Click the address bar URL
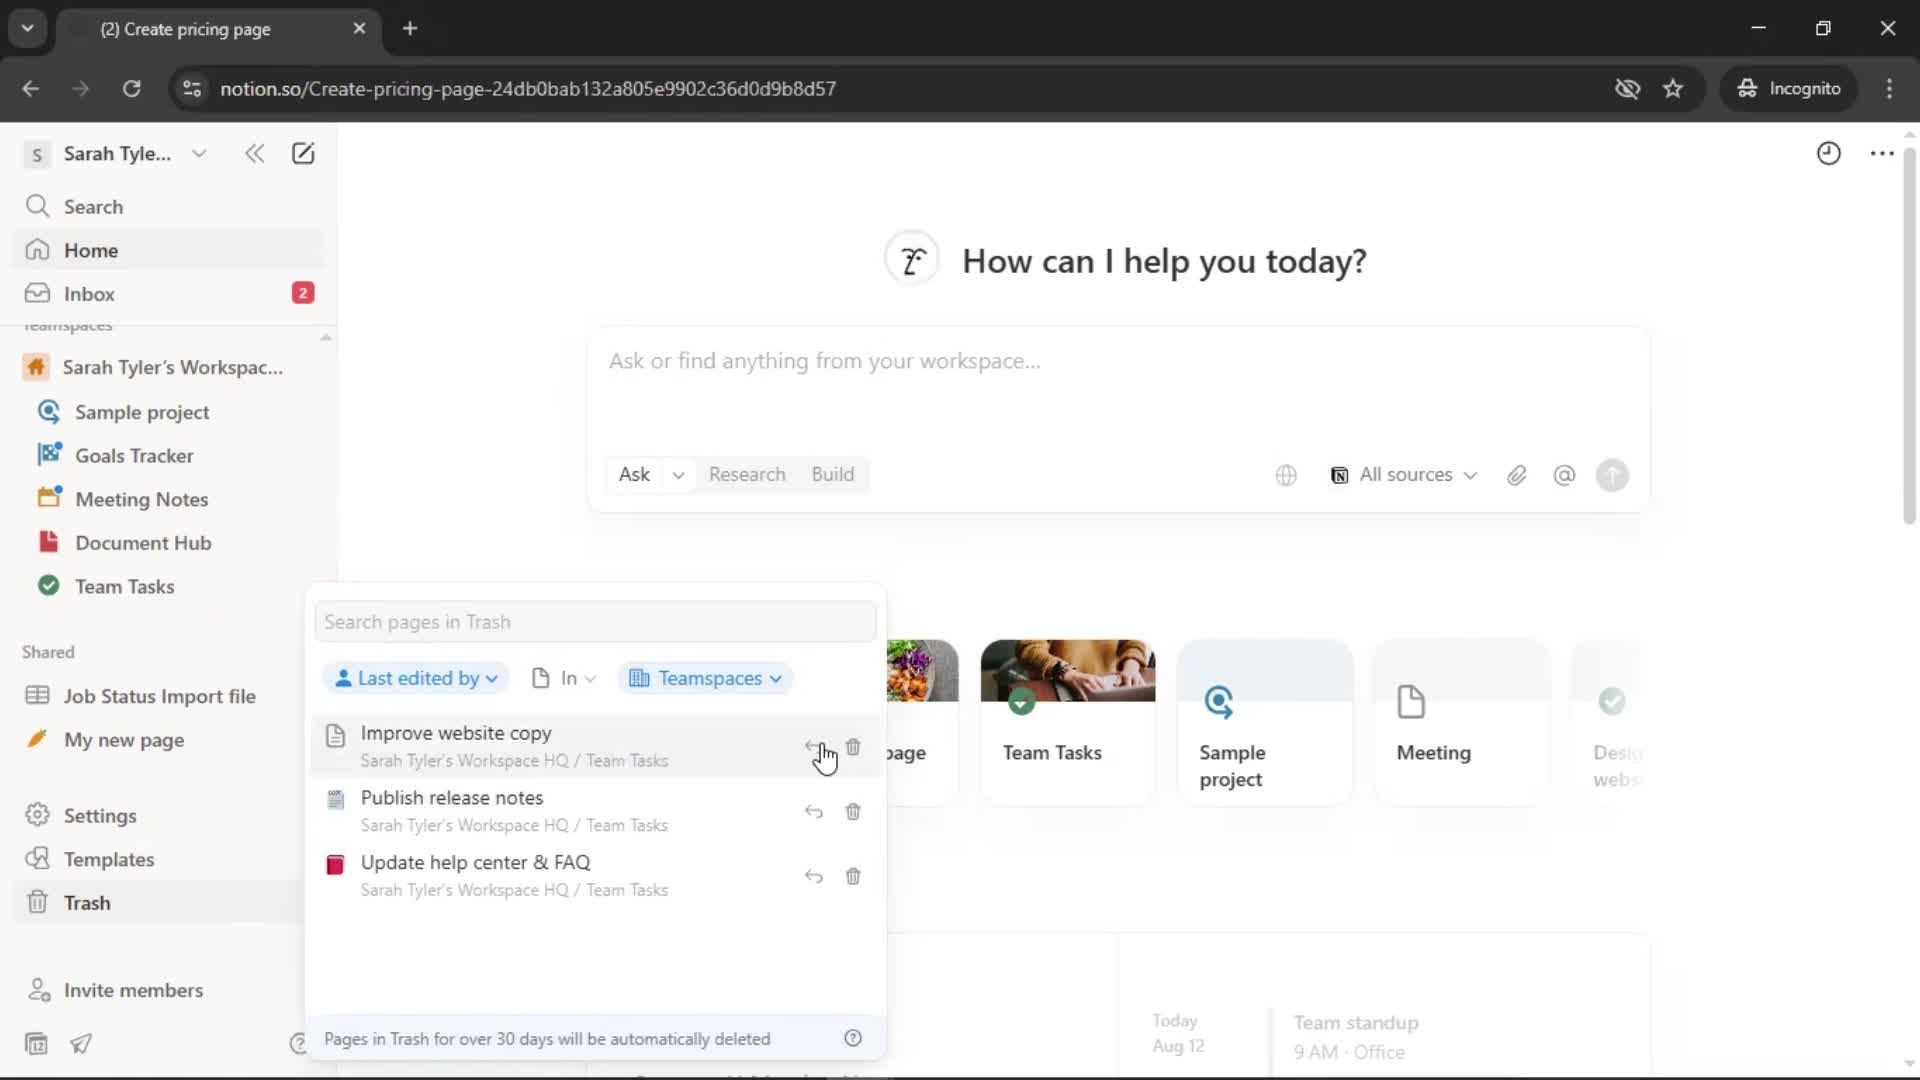 click(528, 88)
